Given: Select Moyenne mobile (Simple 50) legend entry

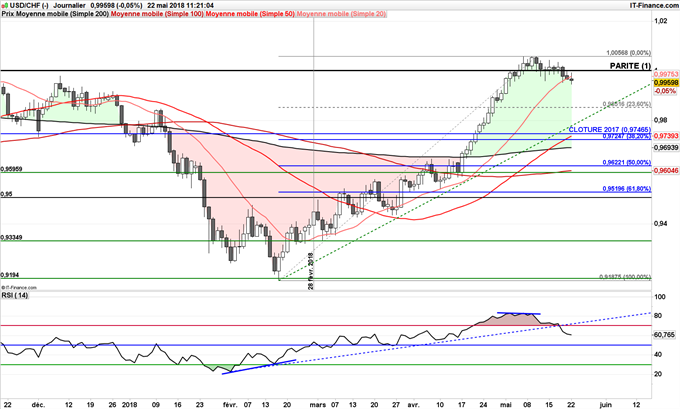Looking at the screenshot, I should [x=250, y=14].
